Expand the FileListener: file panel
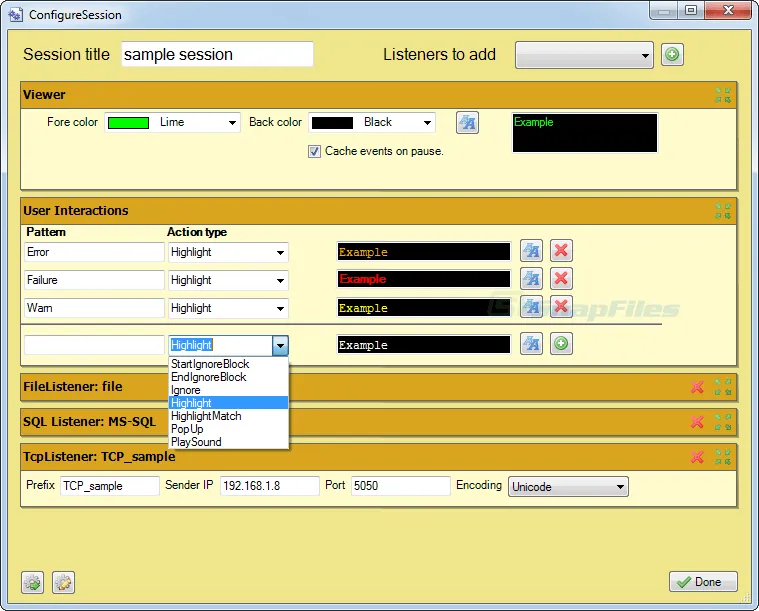 (x=723, y=387)
